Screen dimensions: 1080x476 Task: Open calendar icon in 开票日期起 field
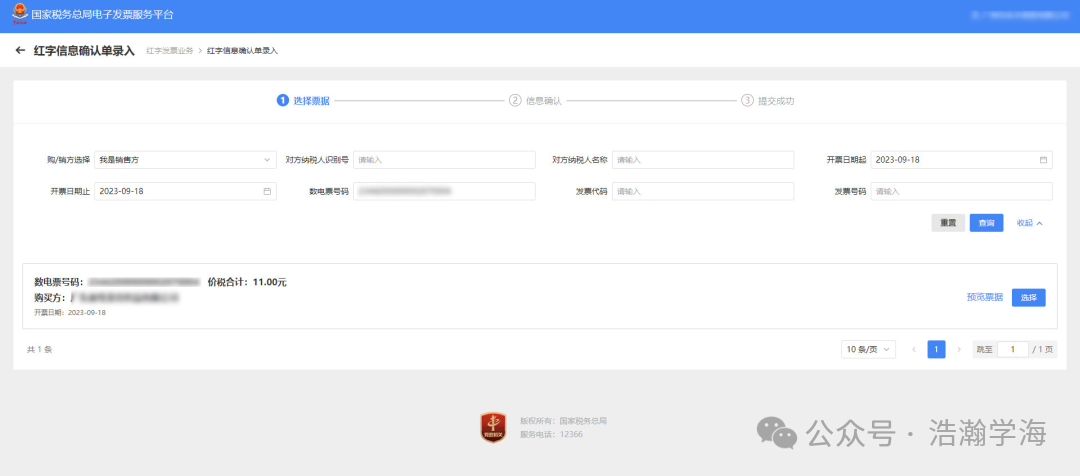tap(1043, 160)
